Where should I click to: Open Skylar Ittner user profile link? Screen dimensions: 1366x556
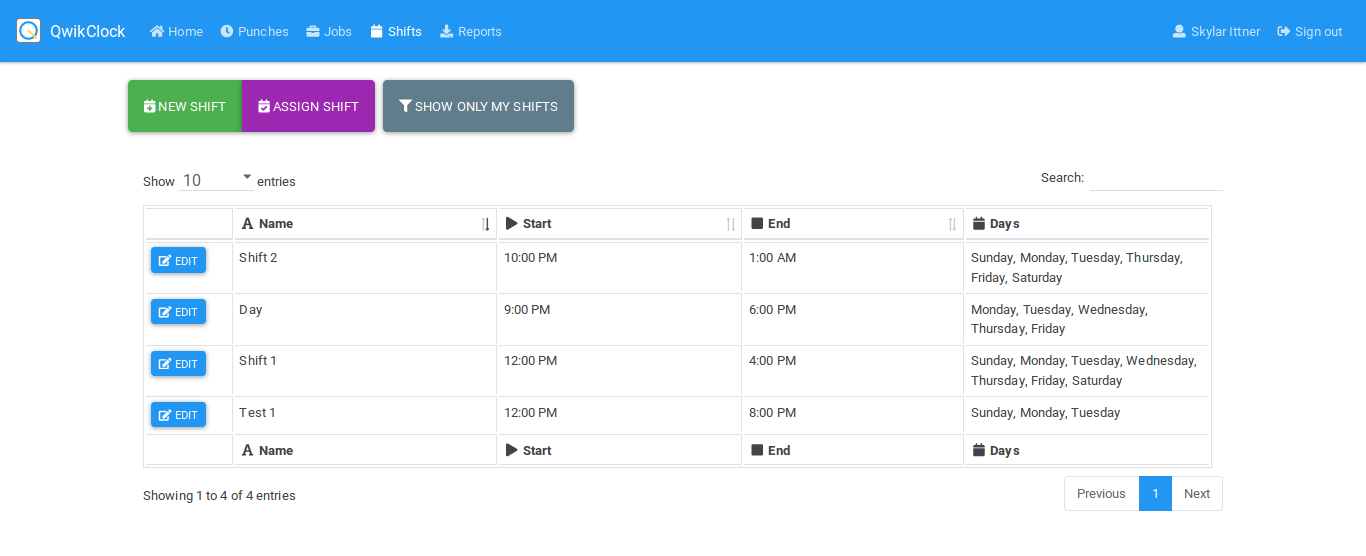pyautogui.click(x=1216, y=31)
